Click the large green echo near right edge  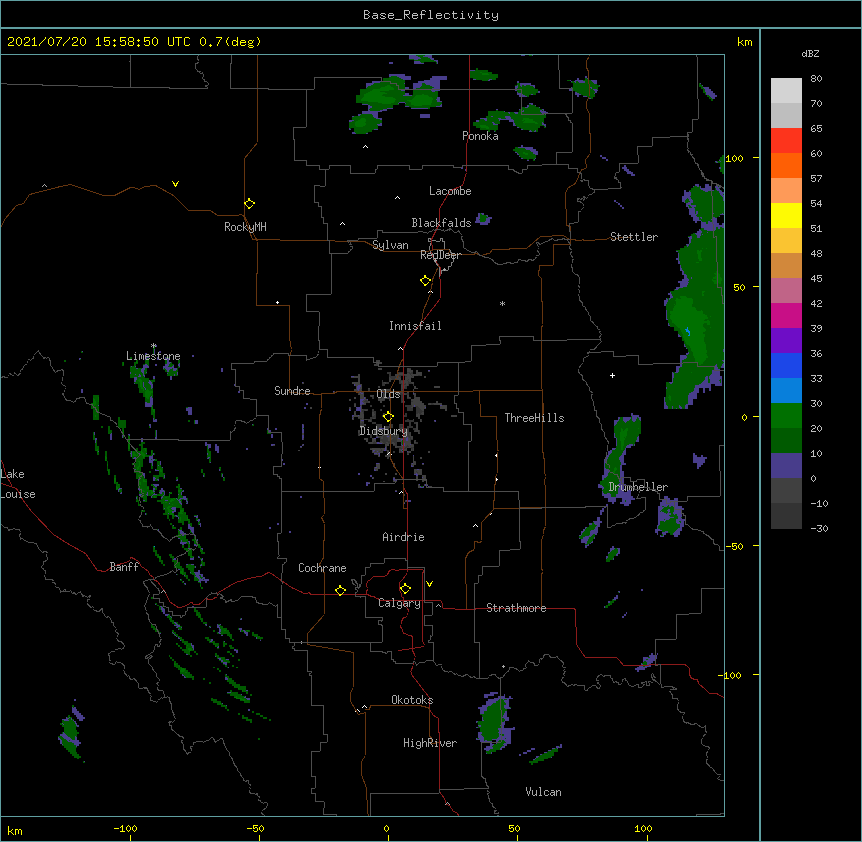click(x=695, y=319)
